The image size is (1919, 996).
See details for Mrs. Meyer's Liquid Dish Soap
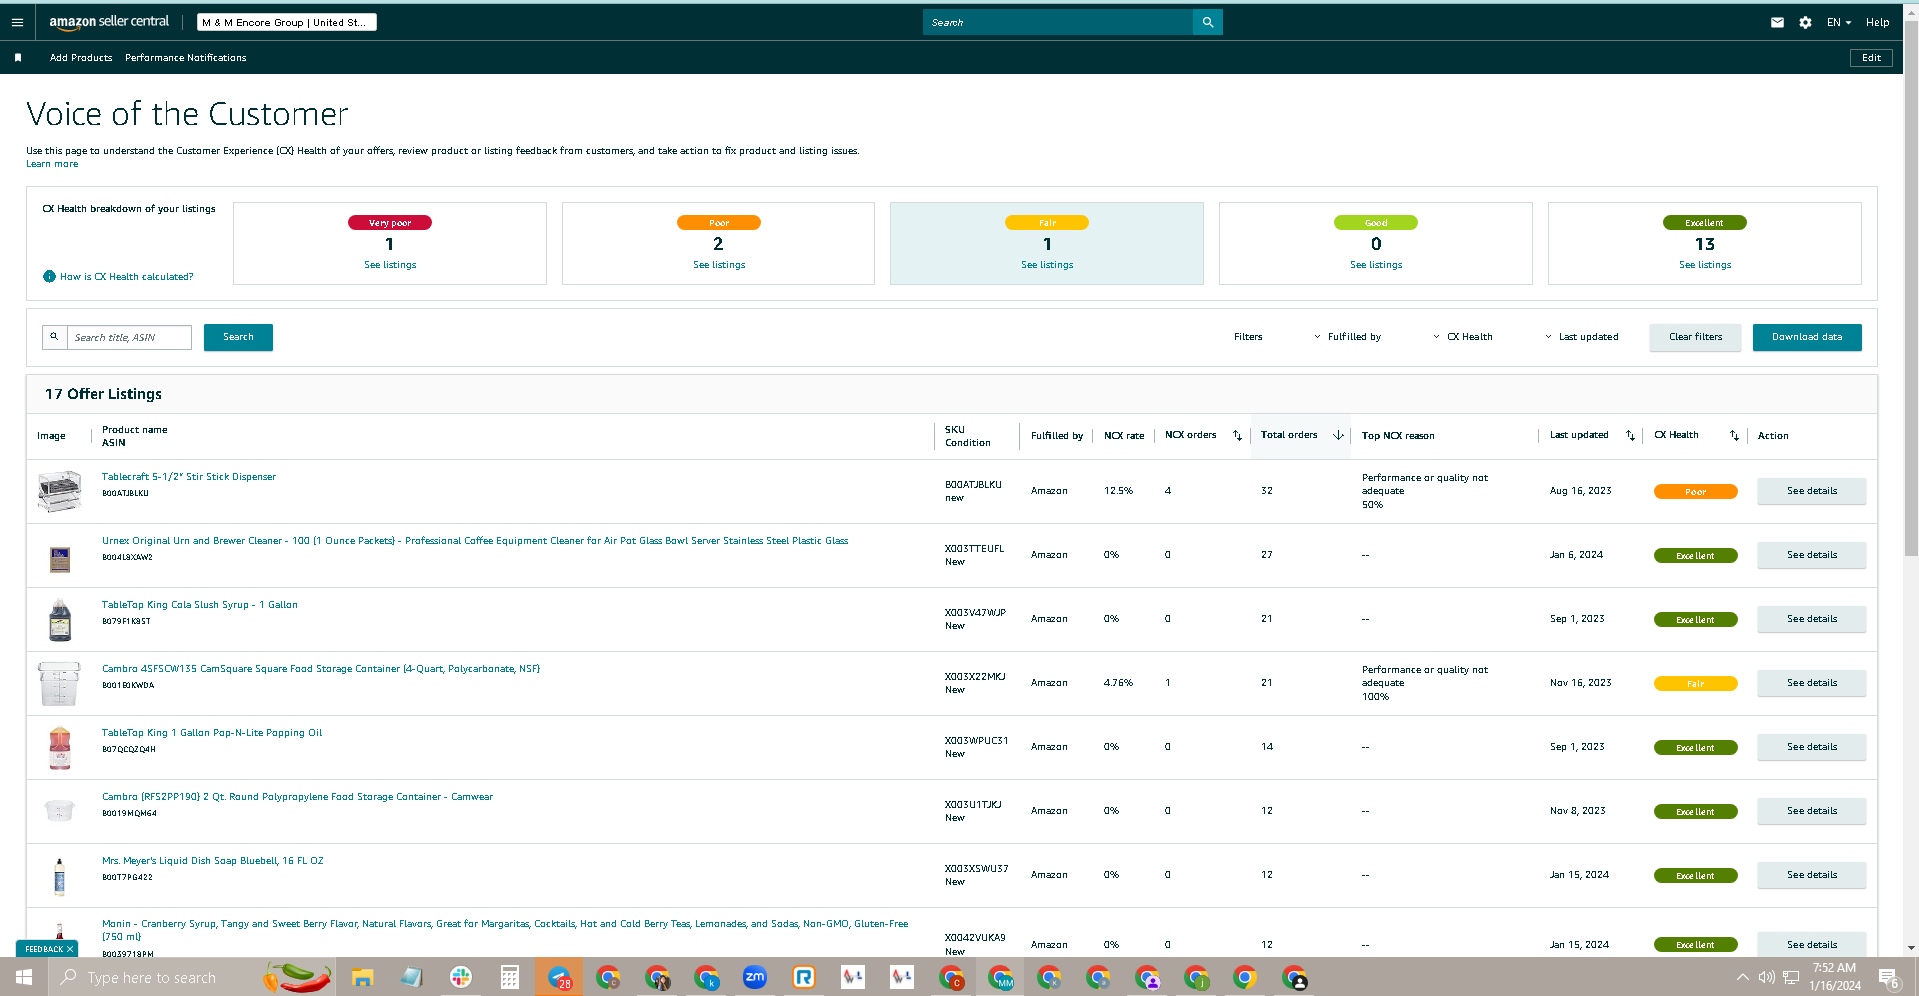(x=1811, y=875)
